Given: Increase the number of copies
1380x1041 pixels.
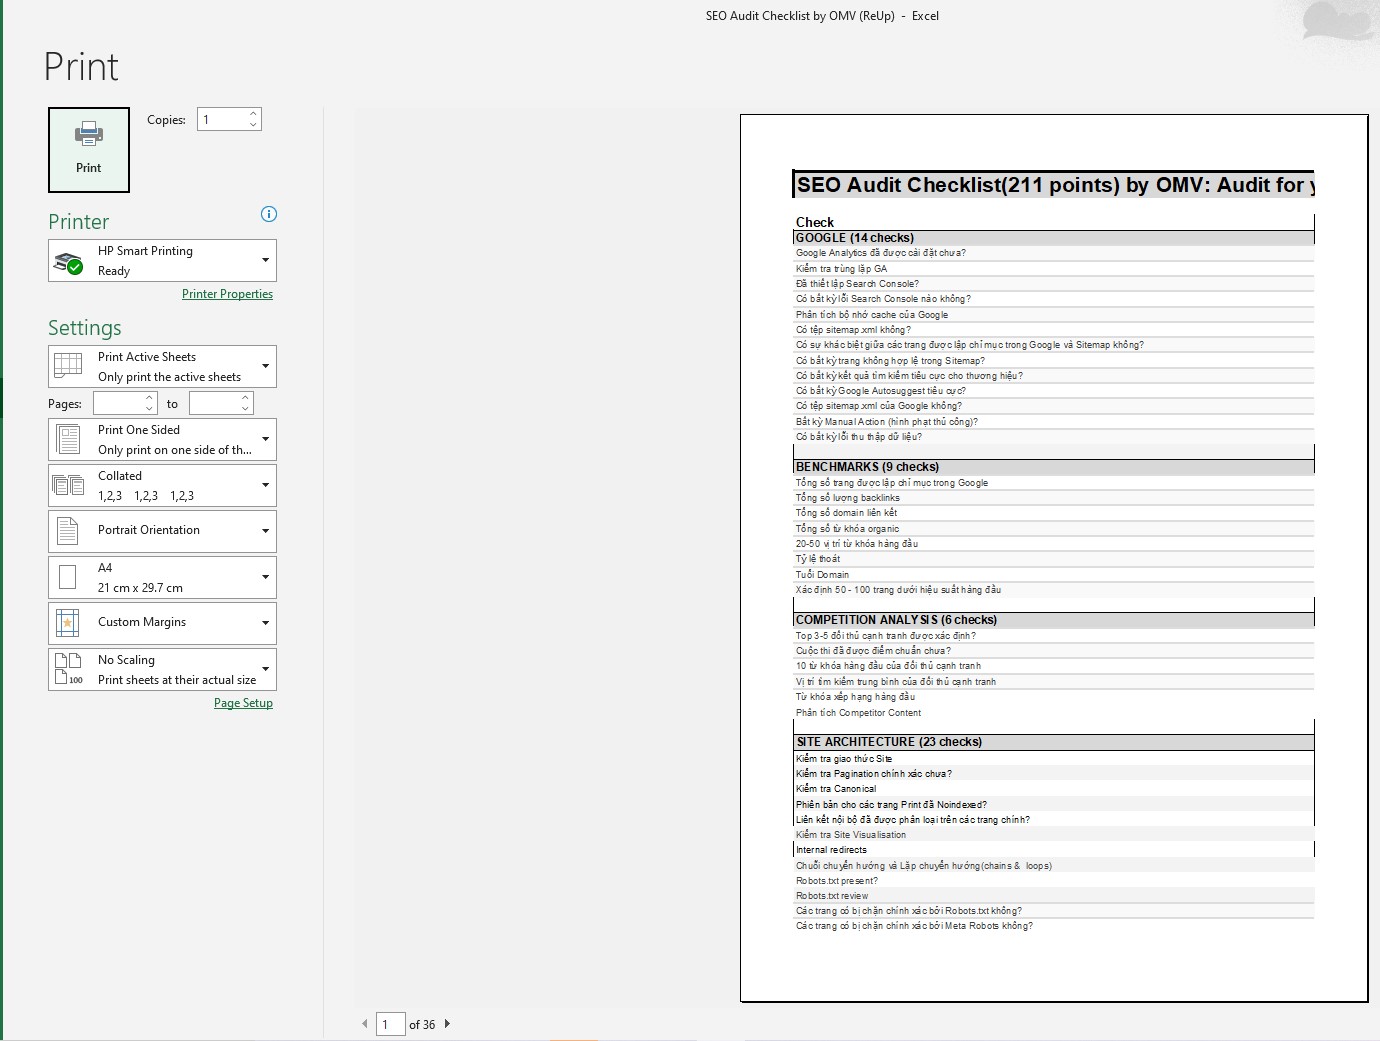Looking at the screenshot, I should [x=253, y=114].
